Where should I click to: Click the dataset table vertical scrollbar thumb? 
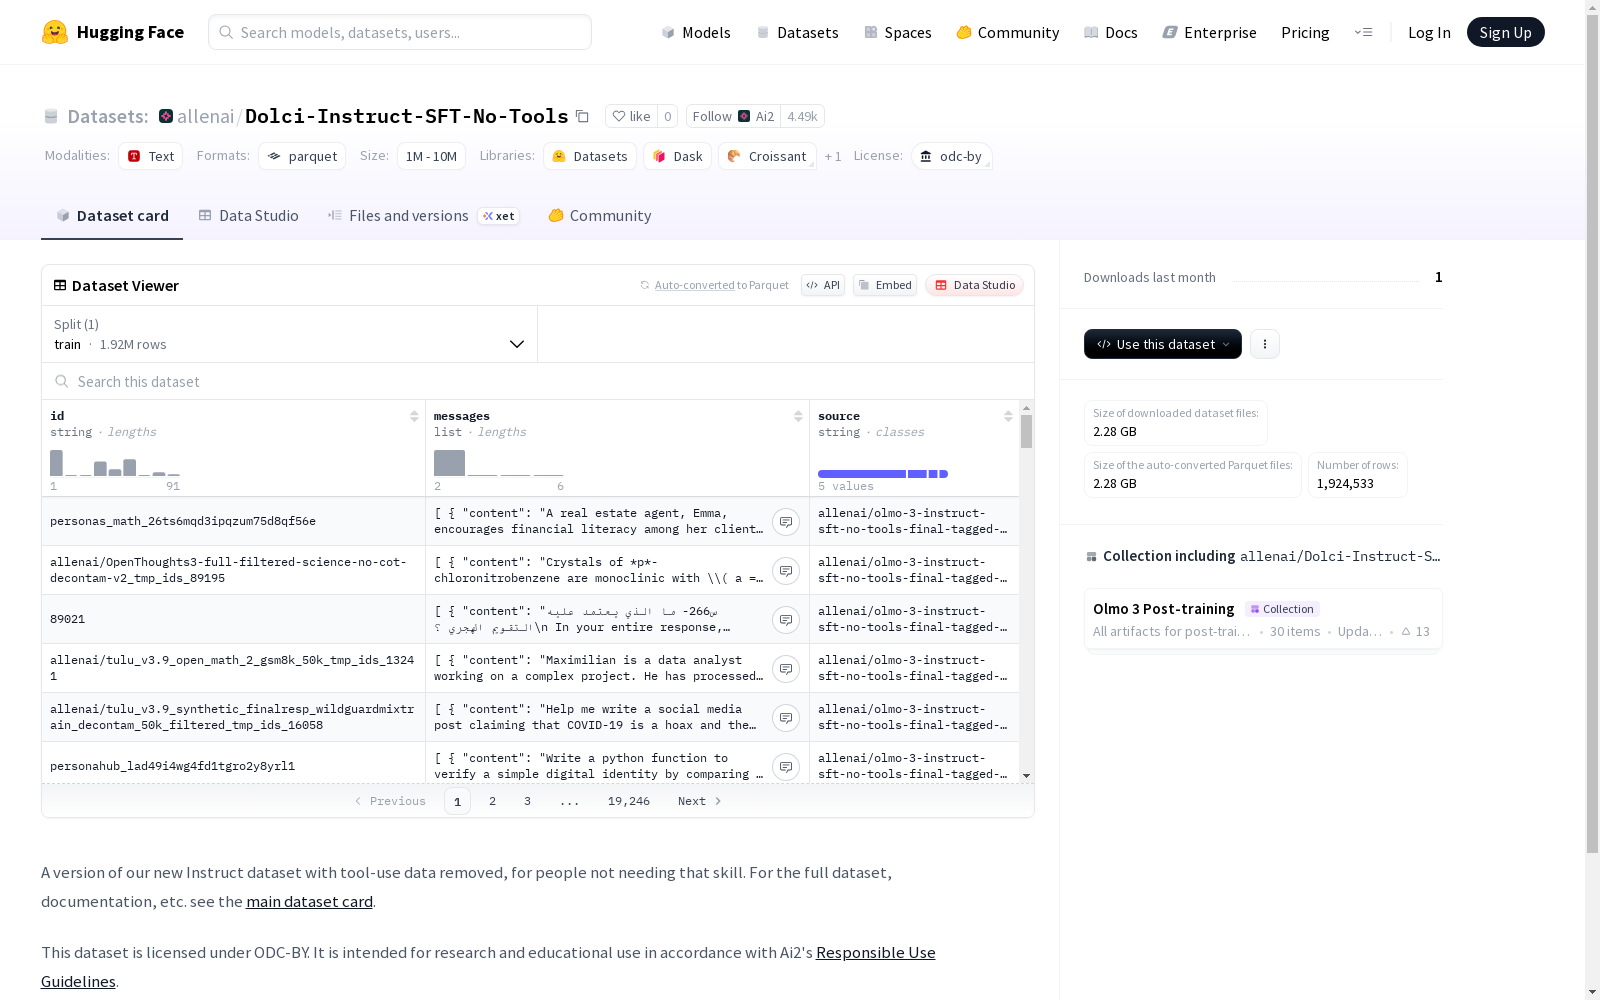(x=1026, y=432)
